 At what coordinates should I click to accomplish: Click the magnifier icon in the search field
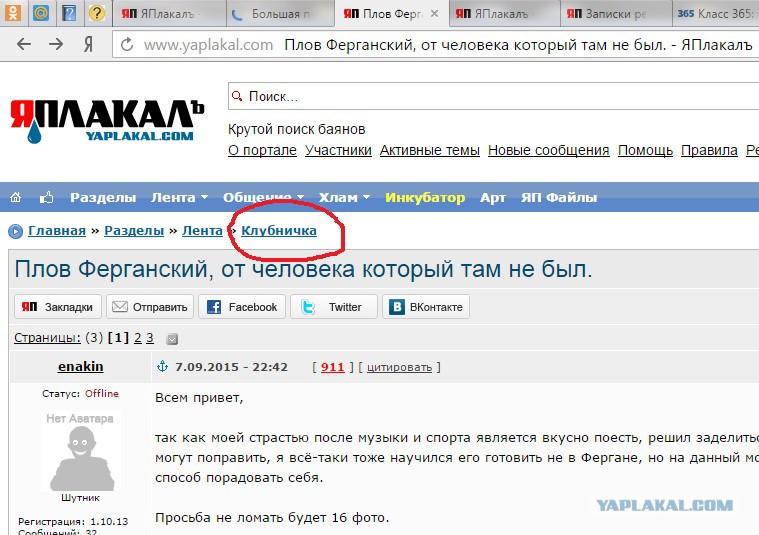(237, 96)
